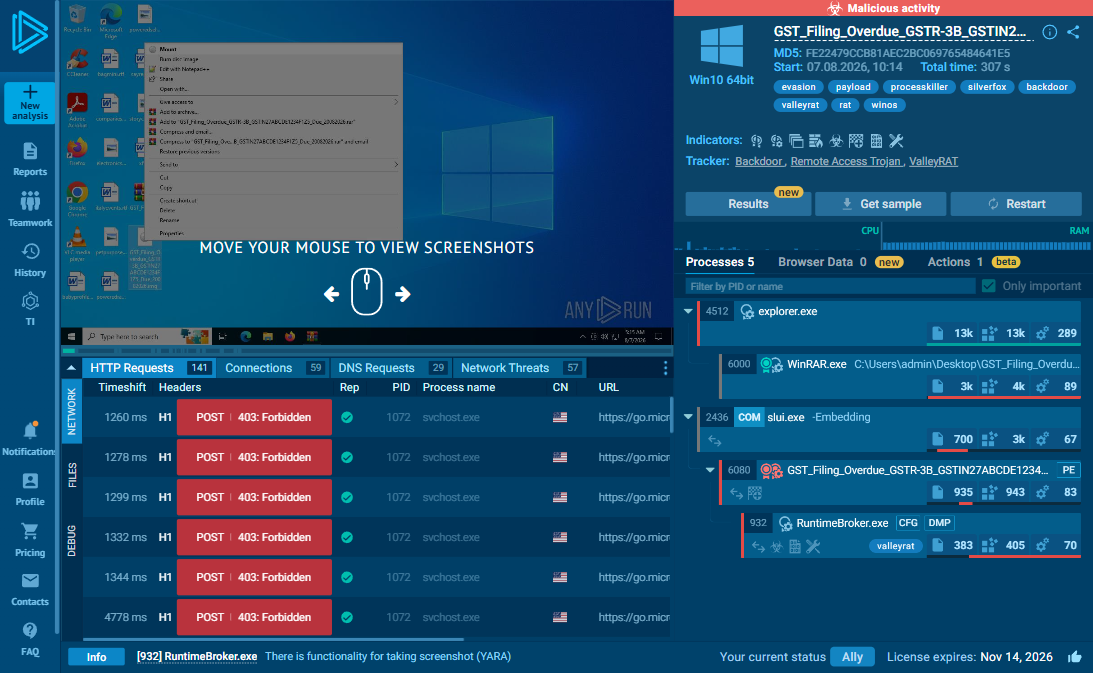The image size is (1093, 673).
Task: Click the horizontal scrollbar under HTTP requests
Action: point(273,639)
